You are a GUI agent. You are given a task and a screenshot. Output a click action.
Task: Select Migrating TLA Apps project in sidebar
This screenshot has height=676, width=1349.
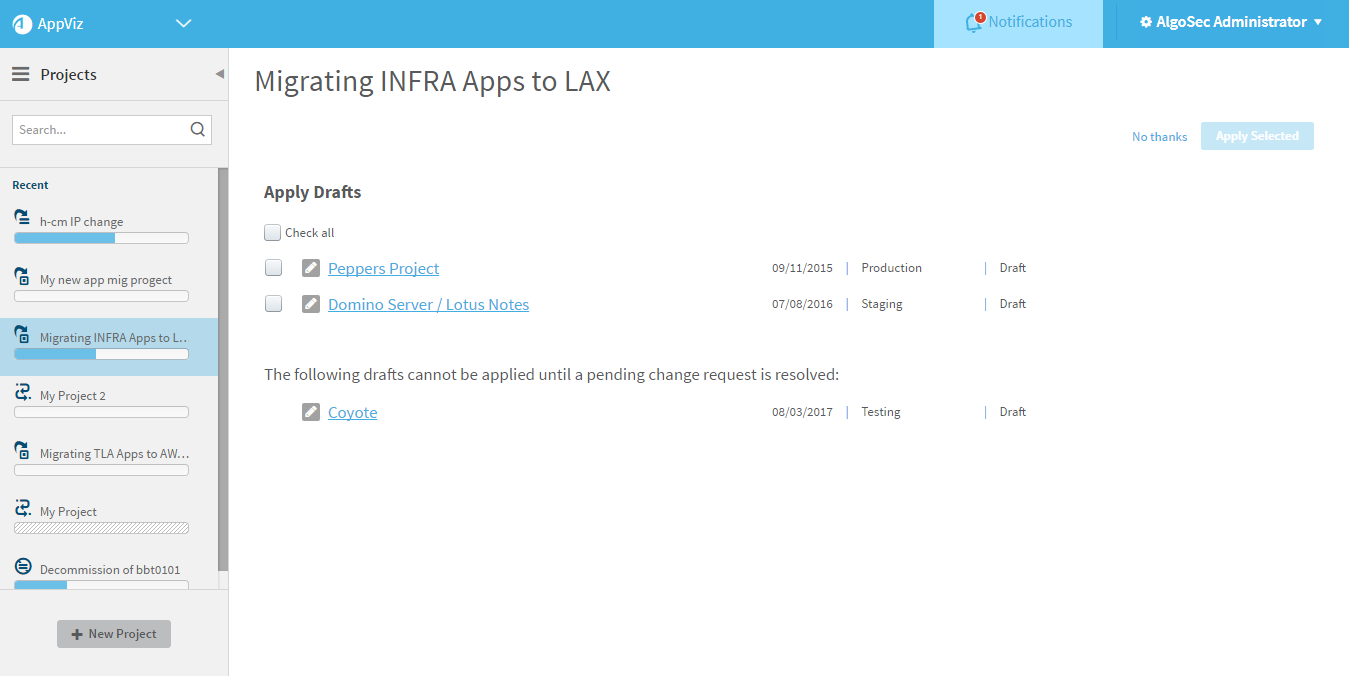[x=113, y=454]
